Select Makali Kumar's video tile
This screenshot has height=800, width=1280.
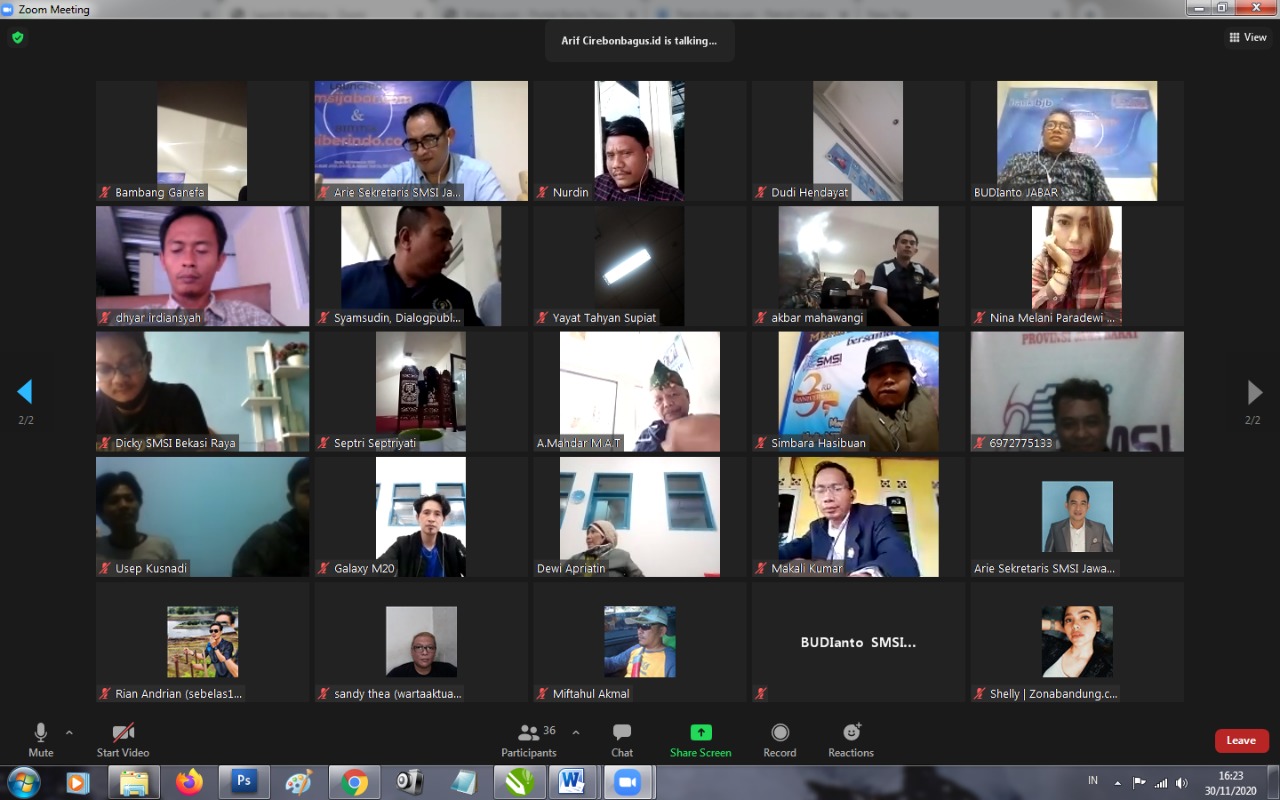click(858, 517)
